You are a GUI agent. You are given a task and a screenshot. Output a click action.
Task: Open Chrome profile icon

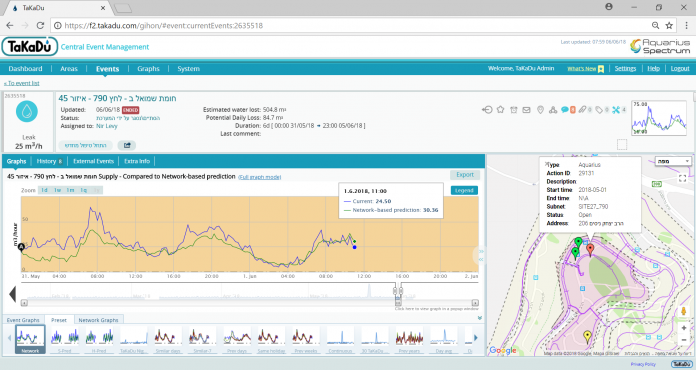(609, 7)
